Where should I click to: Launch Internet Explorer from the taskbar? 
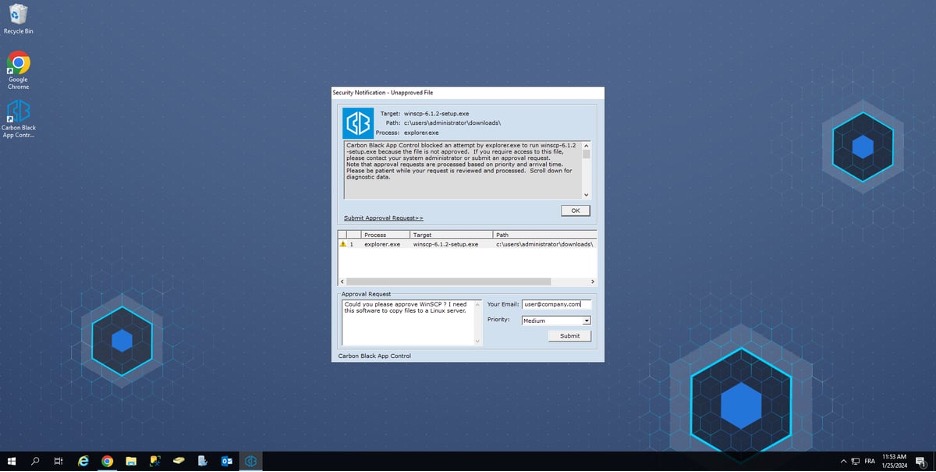84,461
